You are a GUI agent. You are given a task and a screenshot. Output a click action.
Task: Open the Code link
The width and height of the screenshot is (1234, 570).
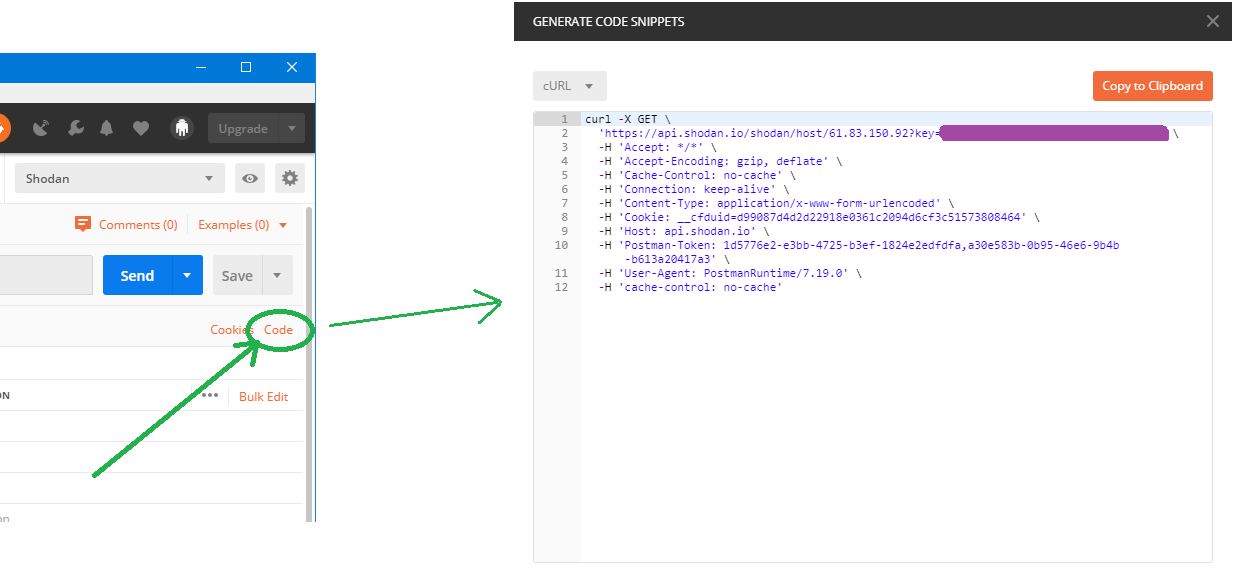click(x=278, y=329)
